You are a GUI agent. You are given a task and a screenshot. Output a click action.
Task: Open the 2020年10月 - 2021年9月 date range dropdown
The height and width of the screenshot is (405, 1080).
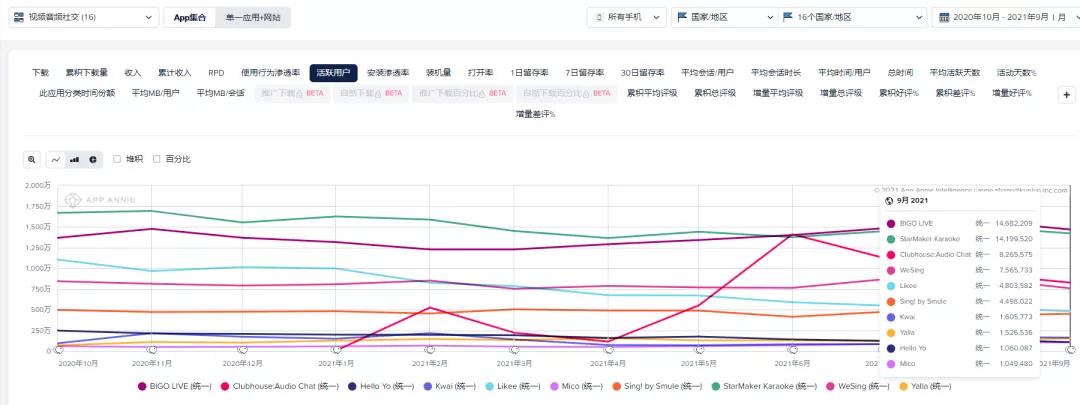click(1006, 17)
